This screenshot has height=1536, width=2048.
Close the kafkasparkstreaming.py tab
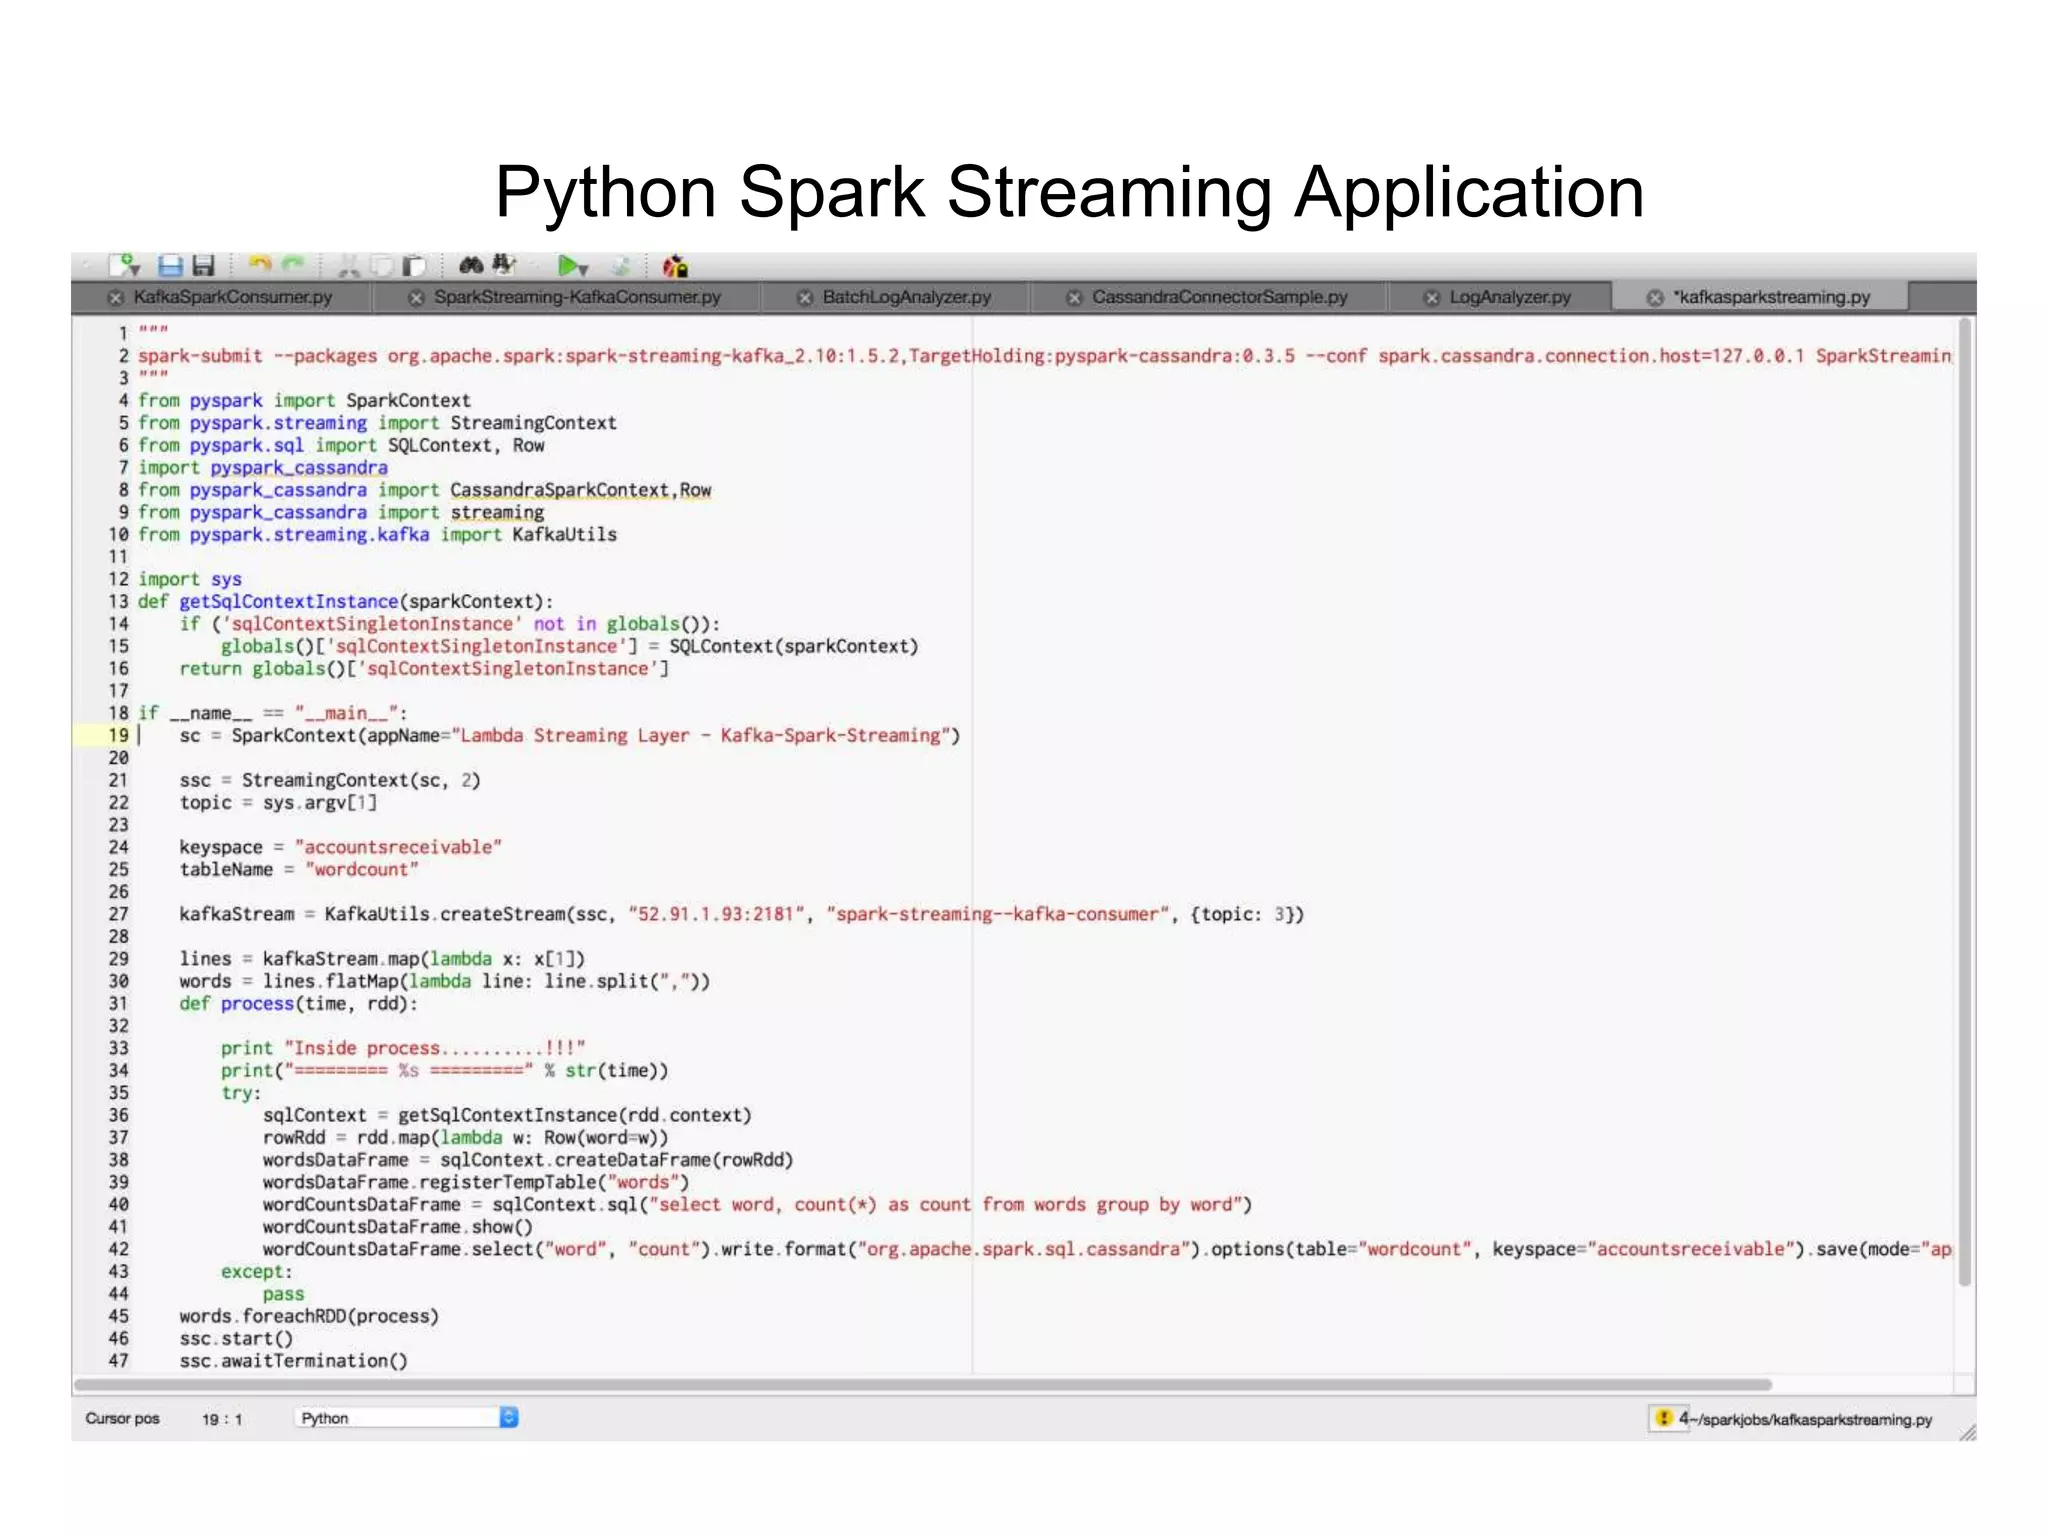coord(1656,298)
